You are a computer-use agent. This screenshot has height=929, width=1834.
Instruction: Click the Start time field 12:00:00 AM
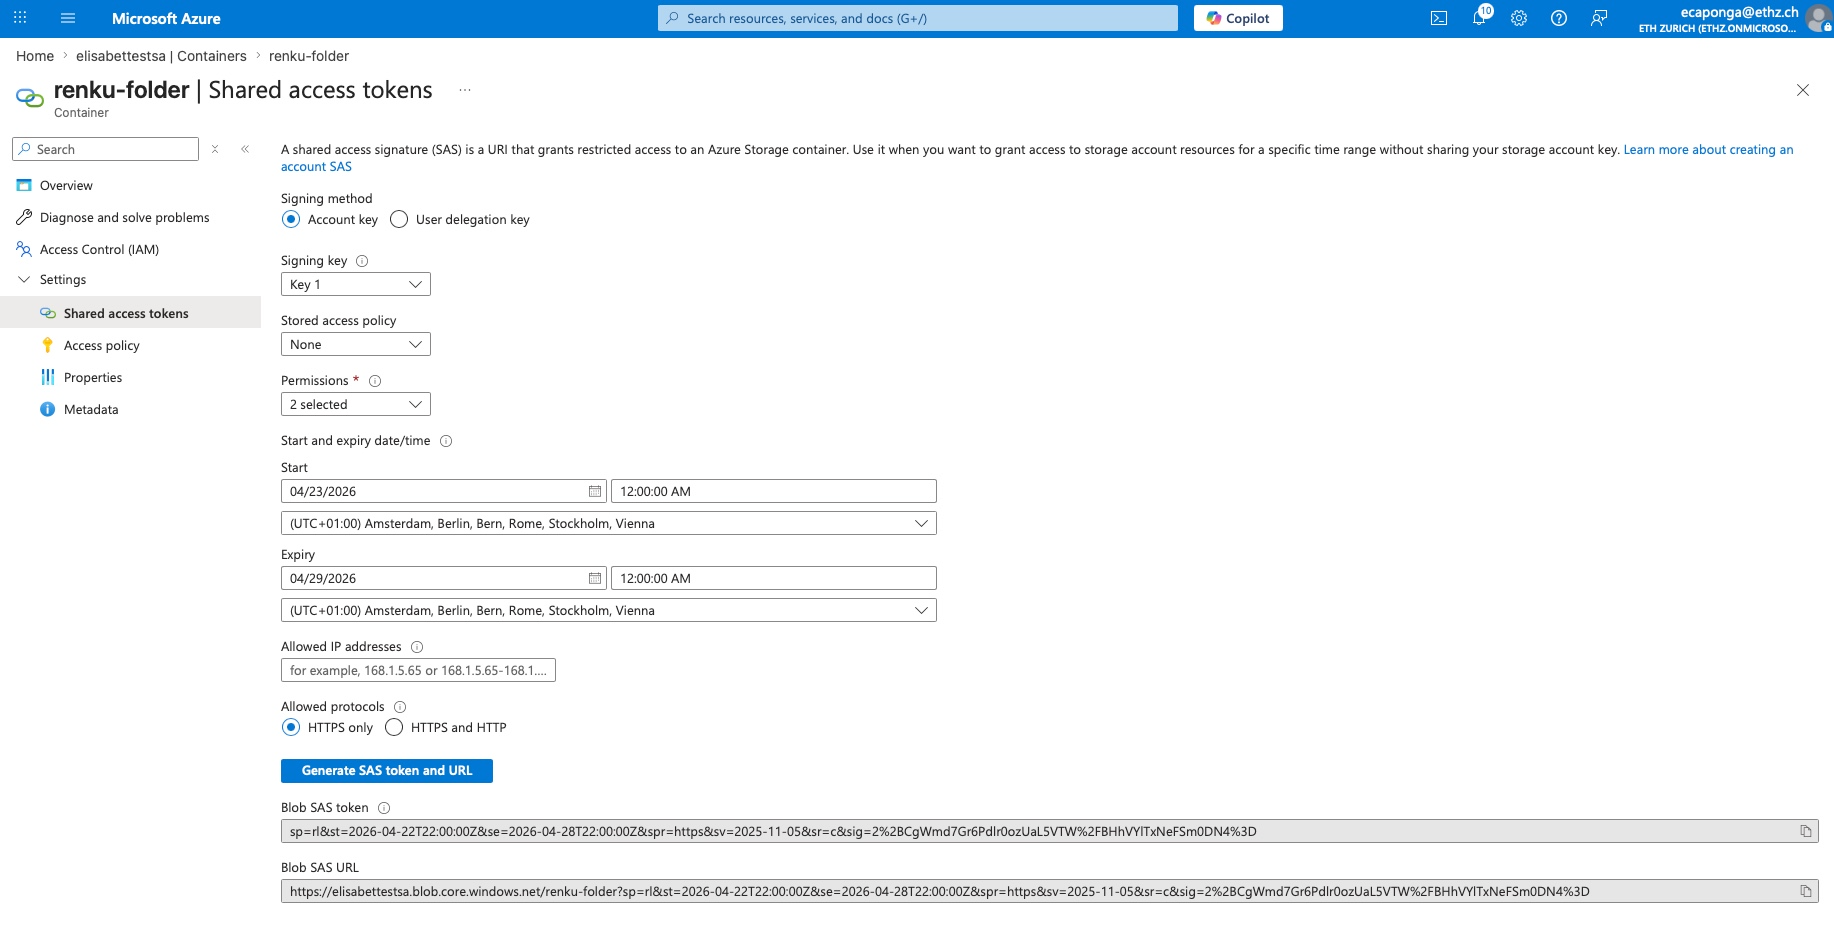pos(774,491)
